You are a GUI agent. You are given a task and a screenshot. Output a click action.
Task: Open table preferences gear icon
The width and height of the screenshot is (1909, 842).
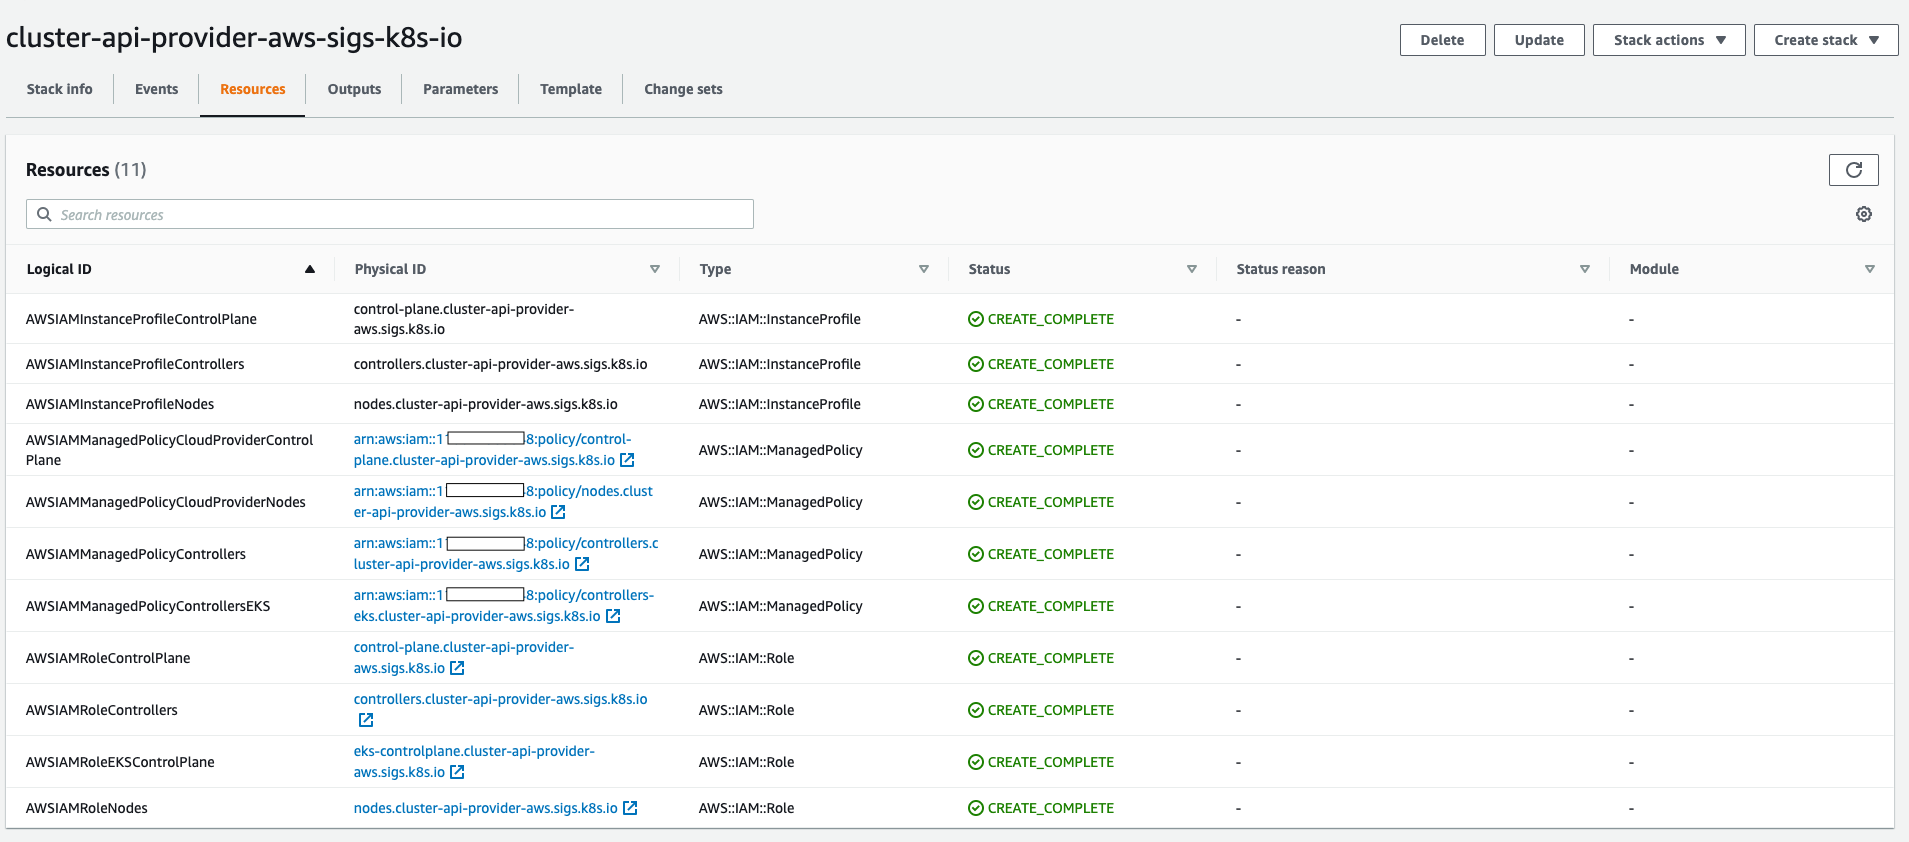pos(1863,214)
